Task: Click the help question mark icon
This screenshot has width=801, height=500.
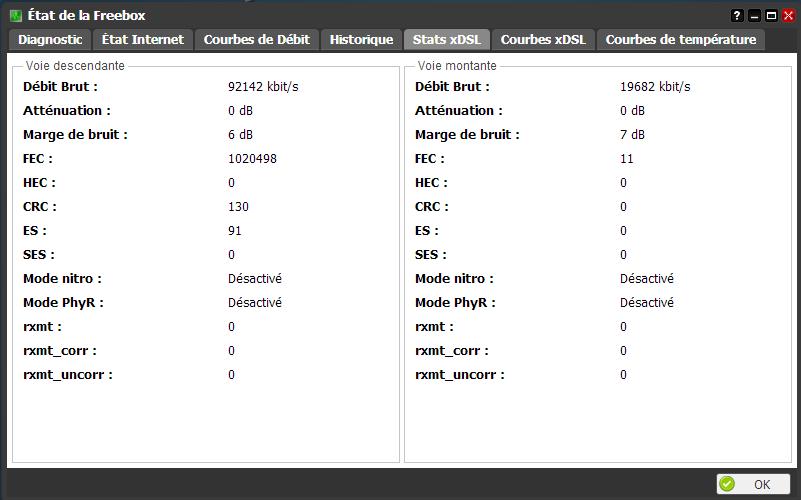Action: [x=738, y=16]
